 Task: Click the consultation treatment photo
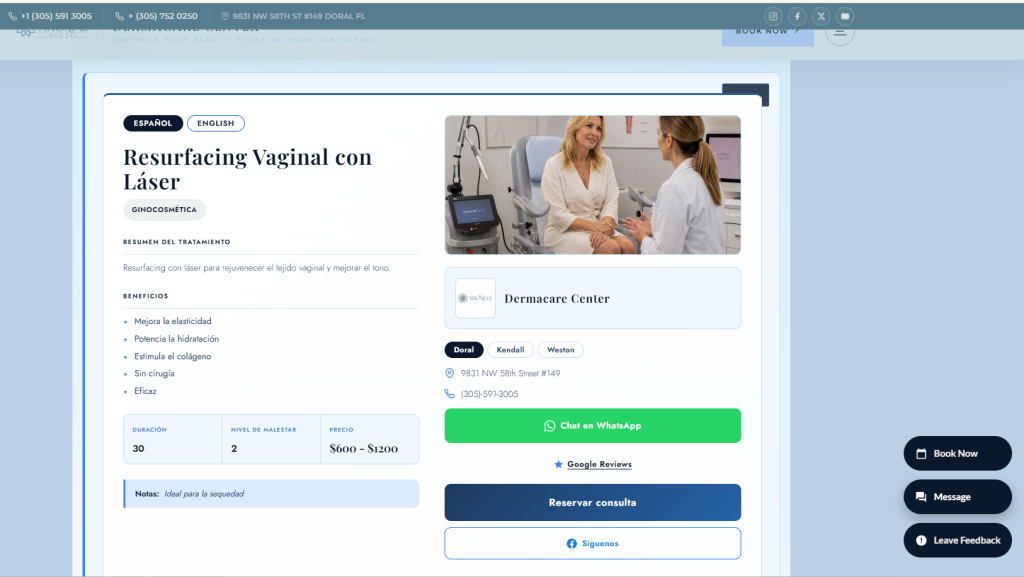point(592,185)
